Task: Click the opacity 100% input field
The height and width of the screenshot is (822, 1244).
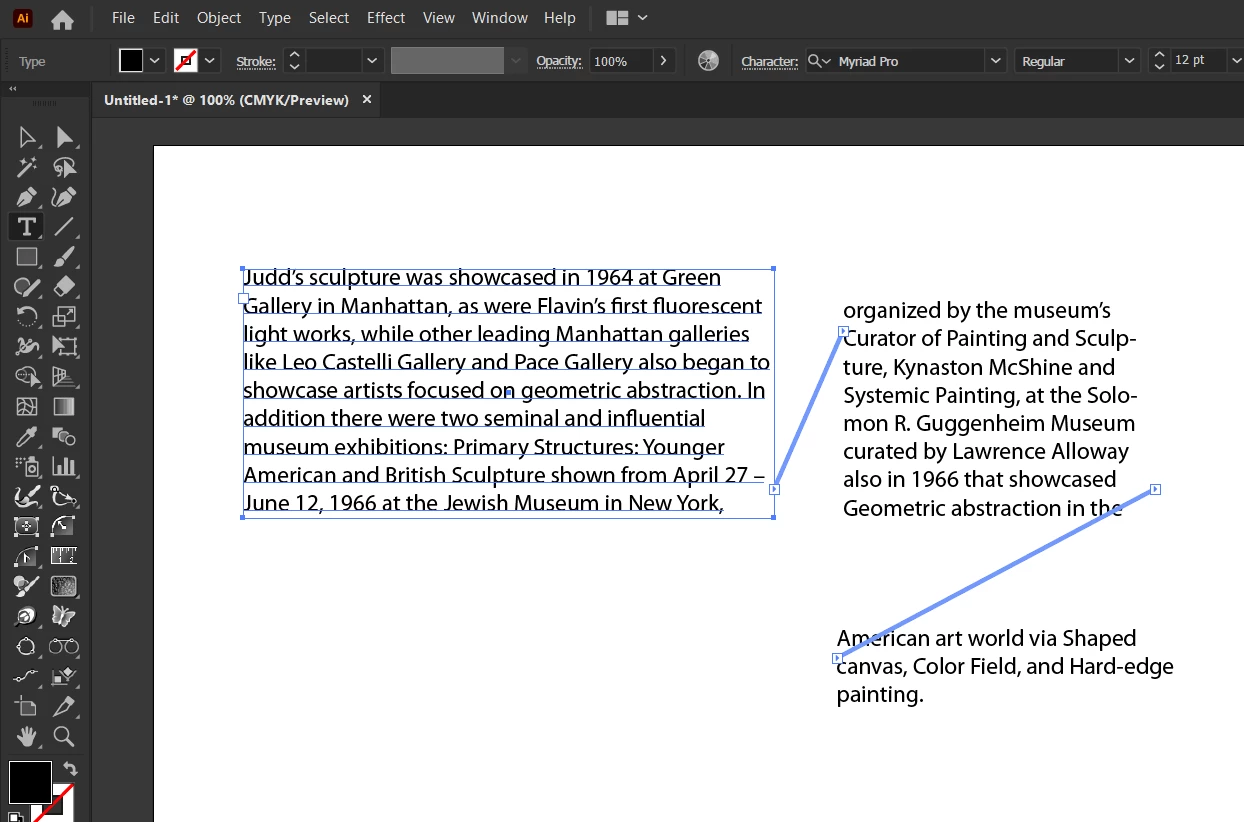Action: 621,61
